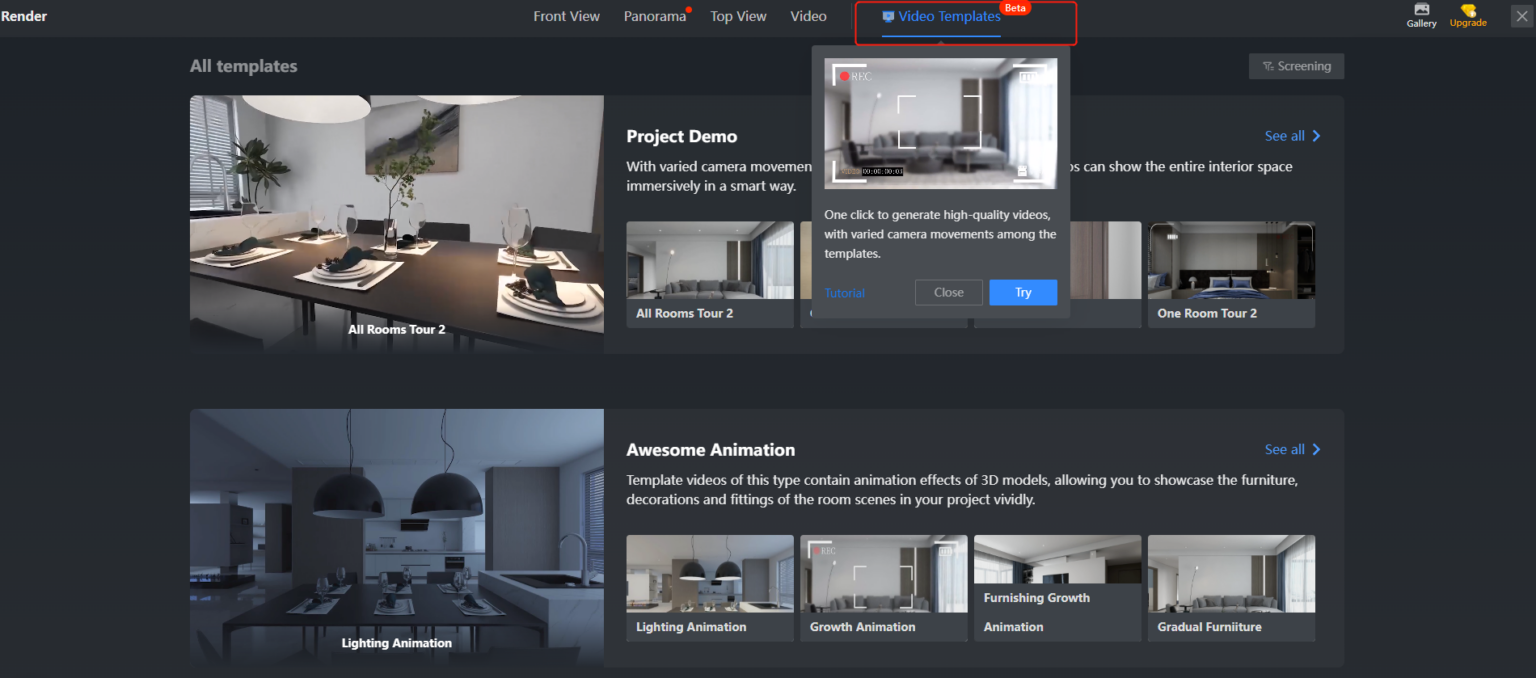The image size is (1536, 678).
Task: Open the Tutorial link
Action: click(844, 292)
